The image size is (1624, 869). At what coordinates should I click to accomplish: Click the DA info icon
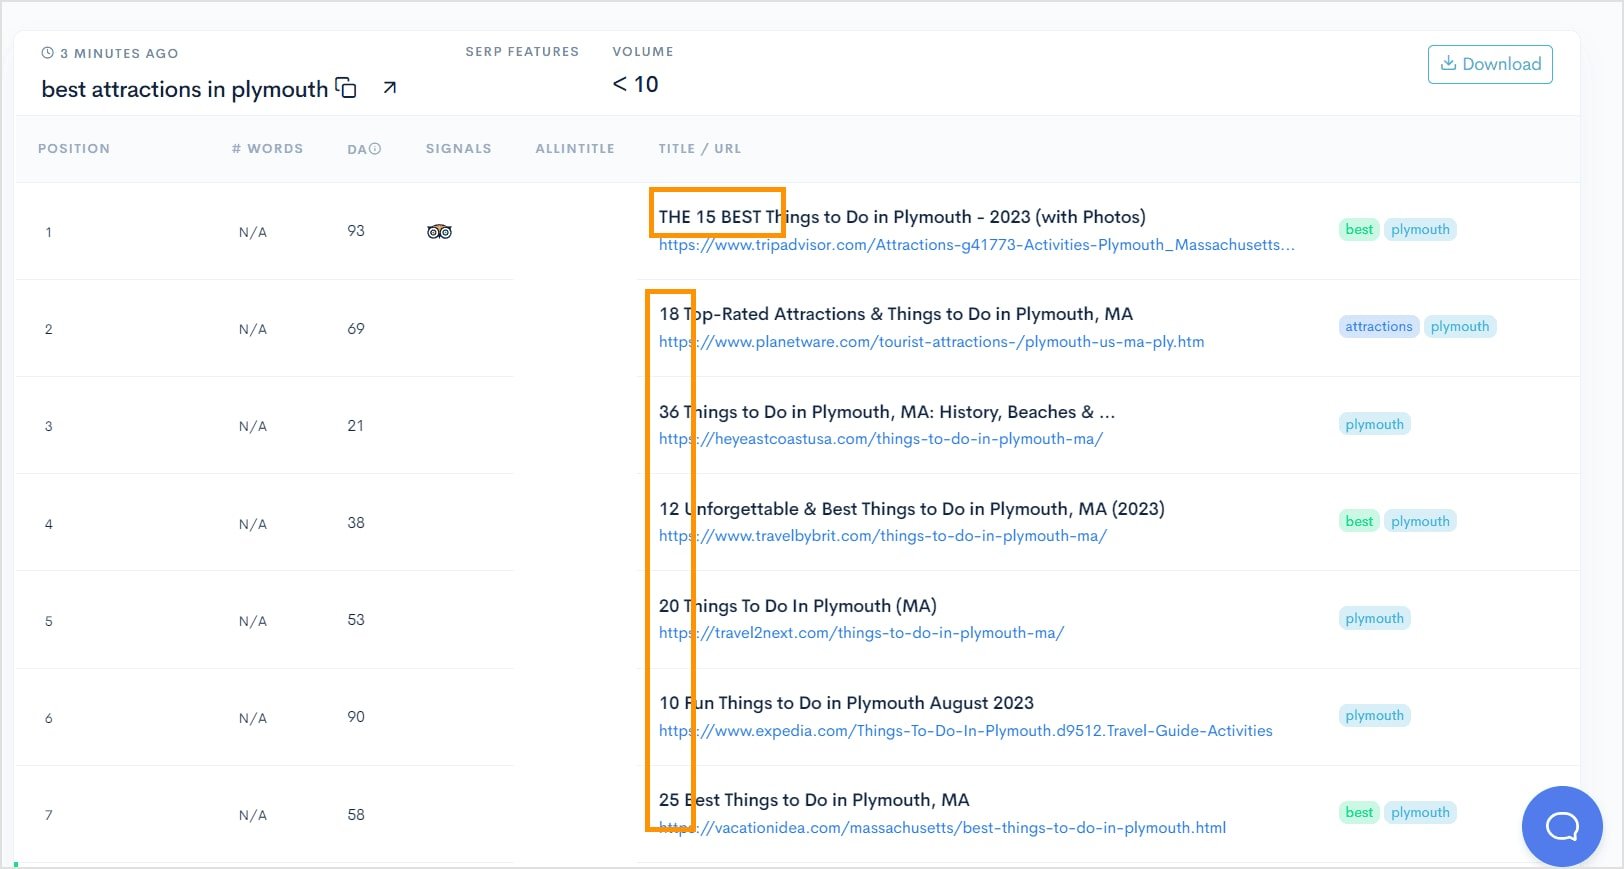pos(375,149)
